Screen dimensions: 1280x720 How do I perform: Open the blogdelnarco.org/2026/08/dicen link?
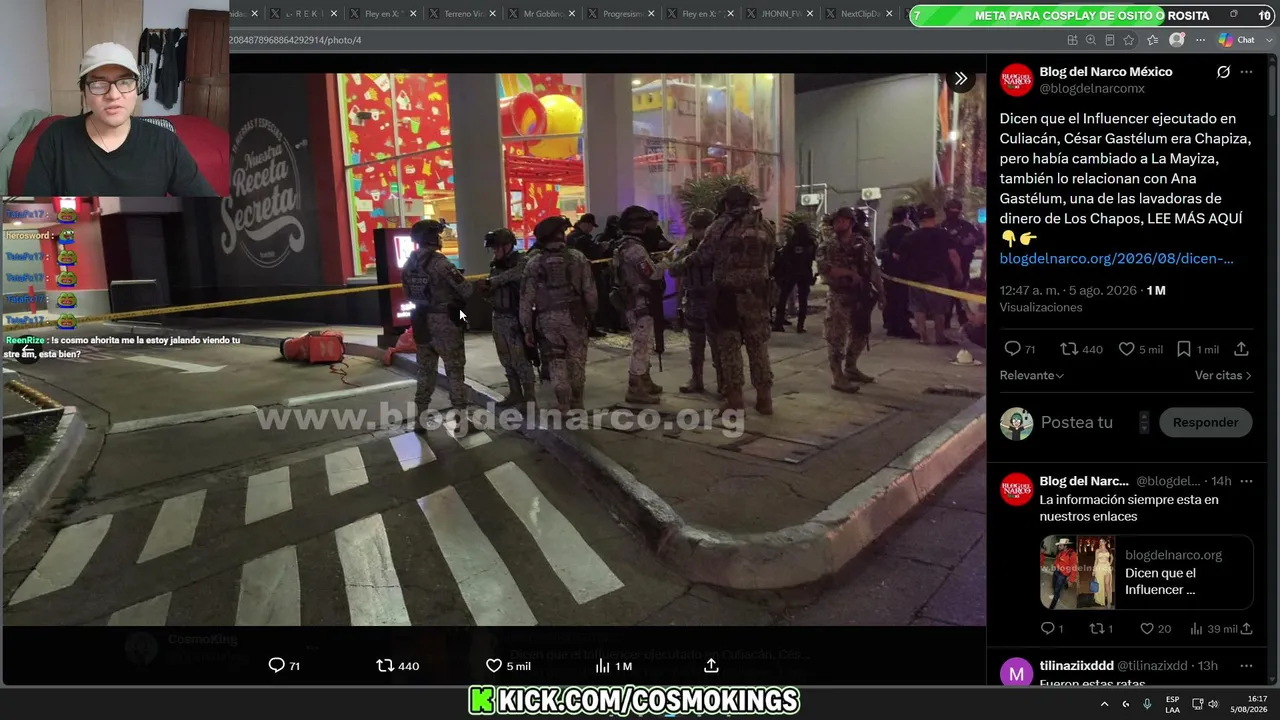1116,258
